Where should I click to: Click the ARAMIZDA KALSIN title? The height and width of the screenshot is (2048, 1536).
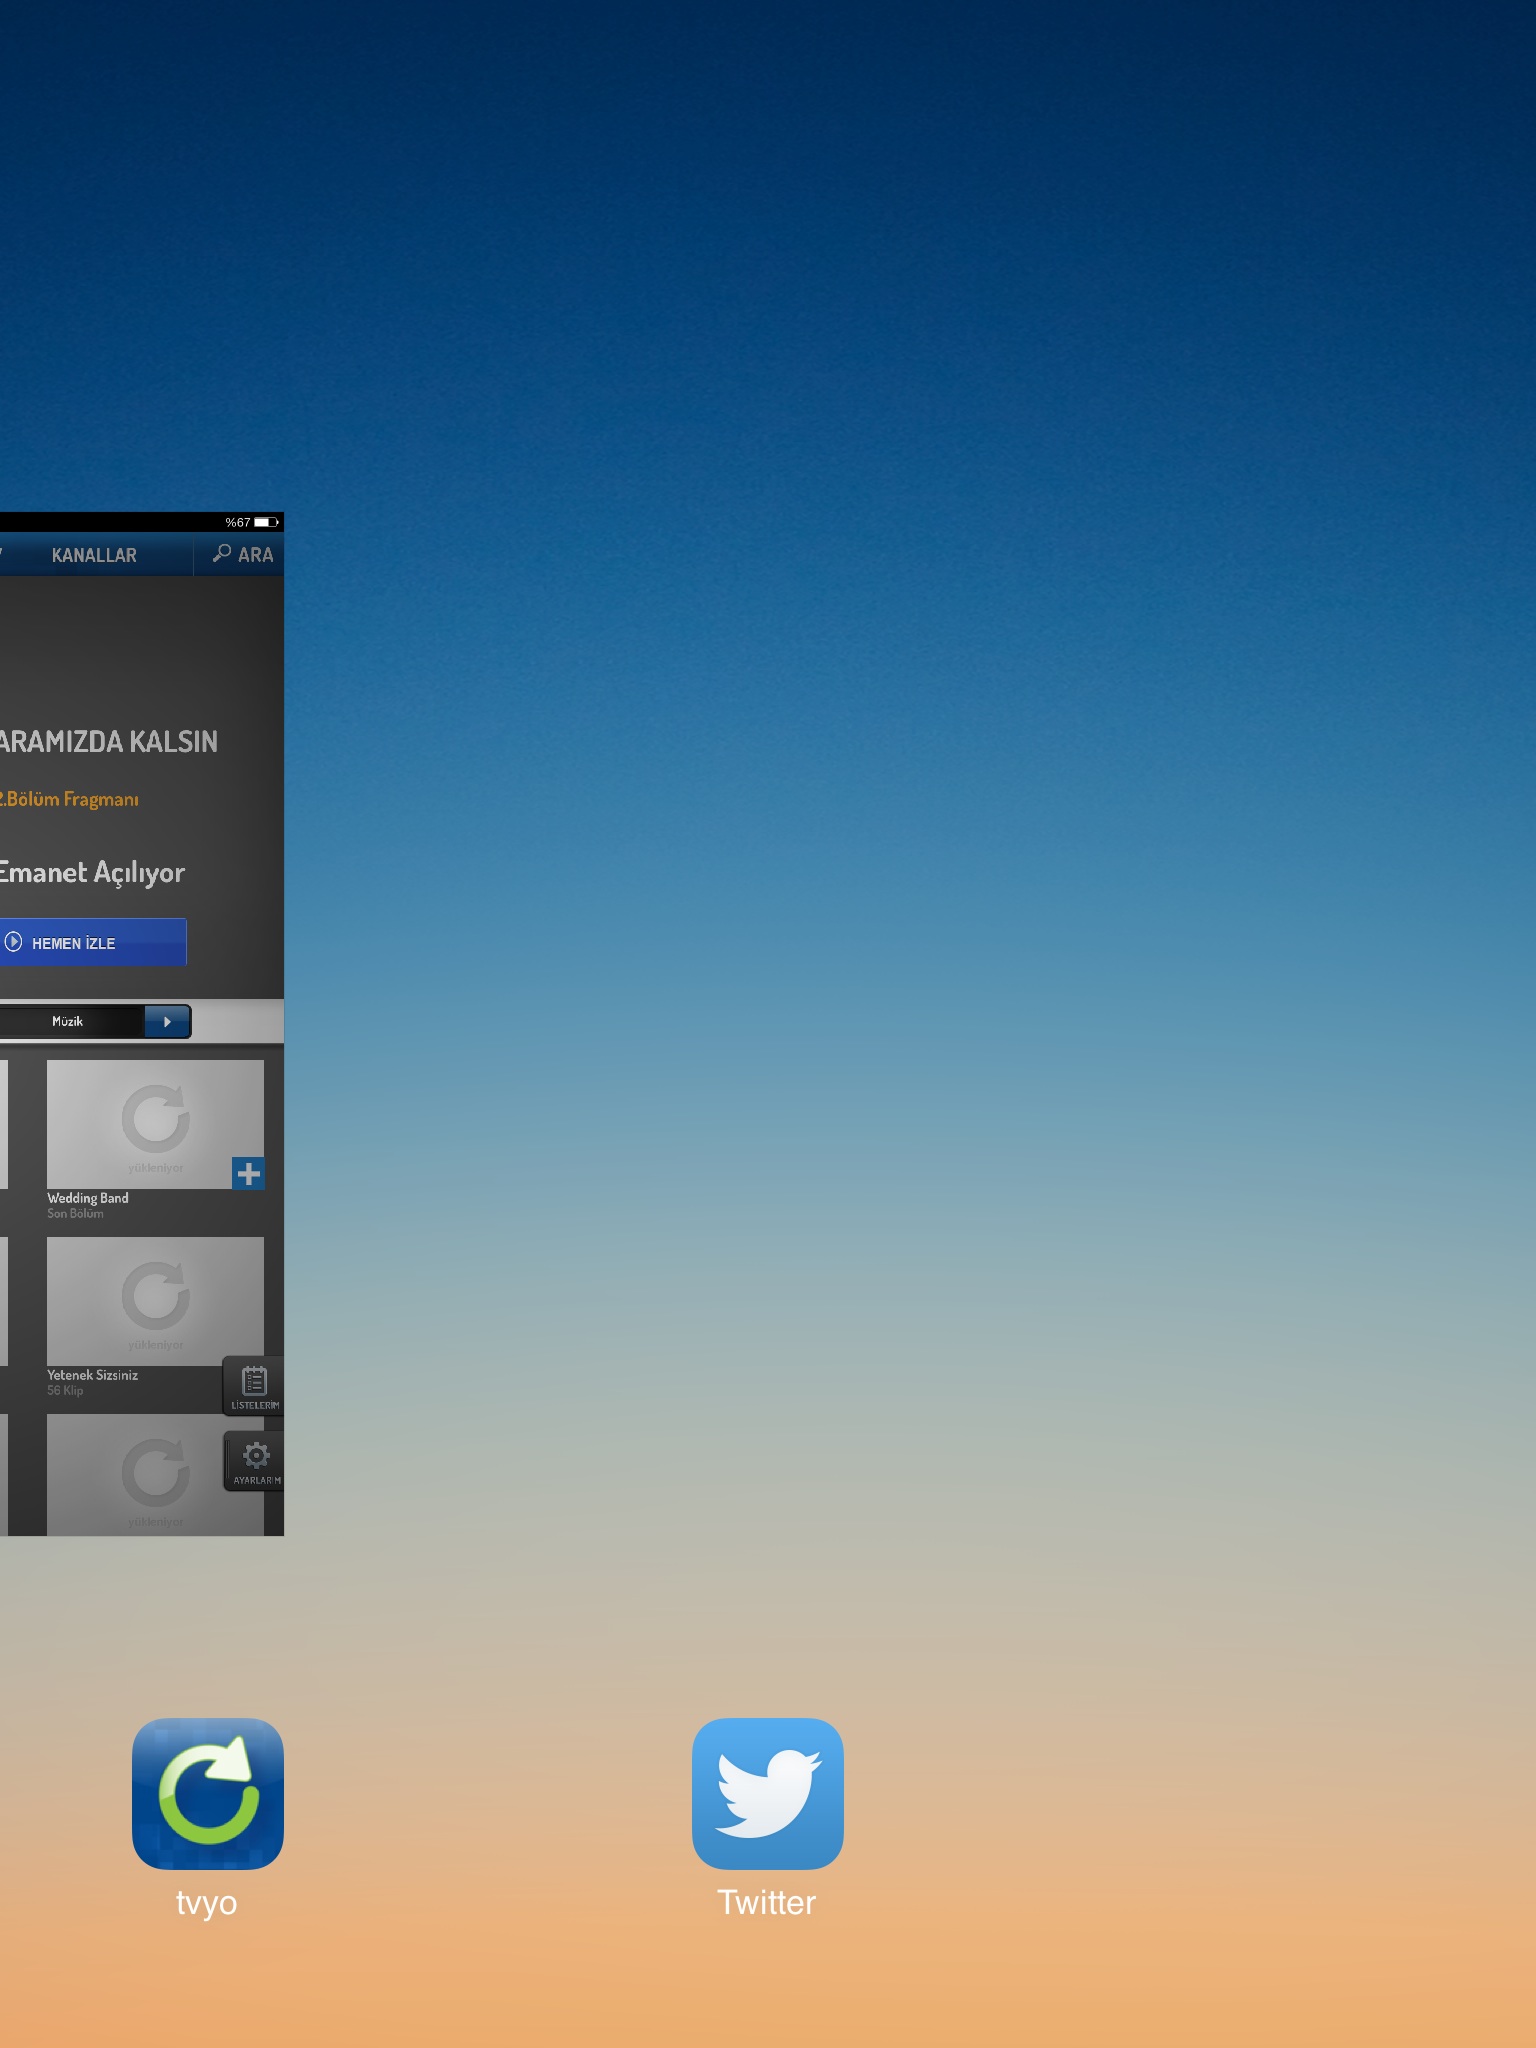click(x=108, y=741)
